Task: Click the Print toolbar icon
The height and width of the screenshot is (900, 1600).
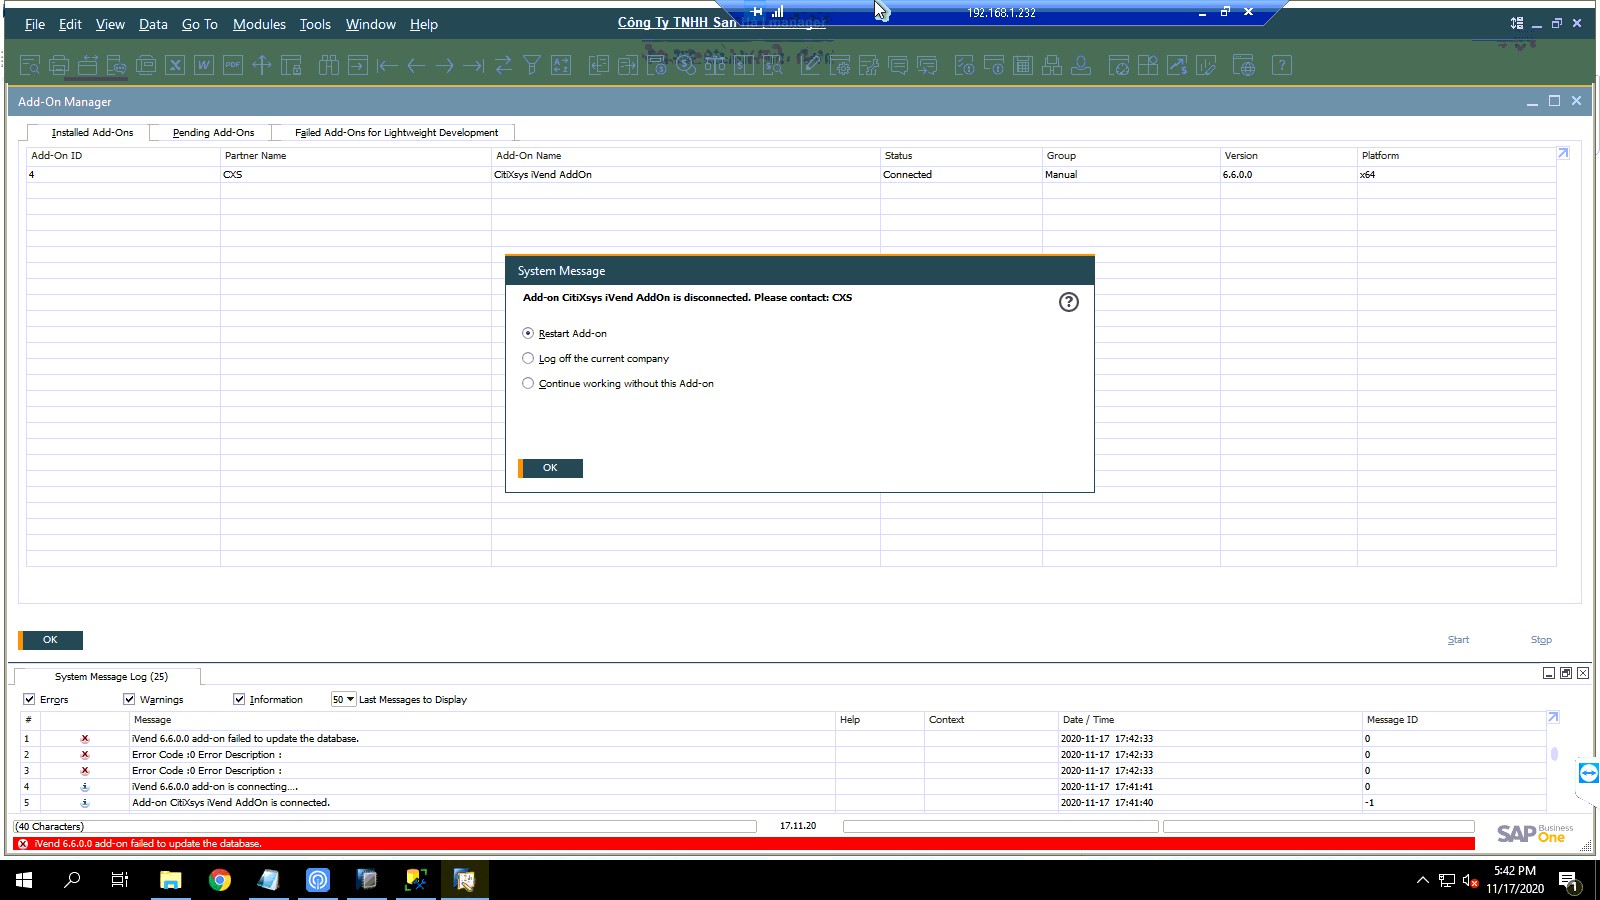Action: point(59,66)
